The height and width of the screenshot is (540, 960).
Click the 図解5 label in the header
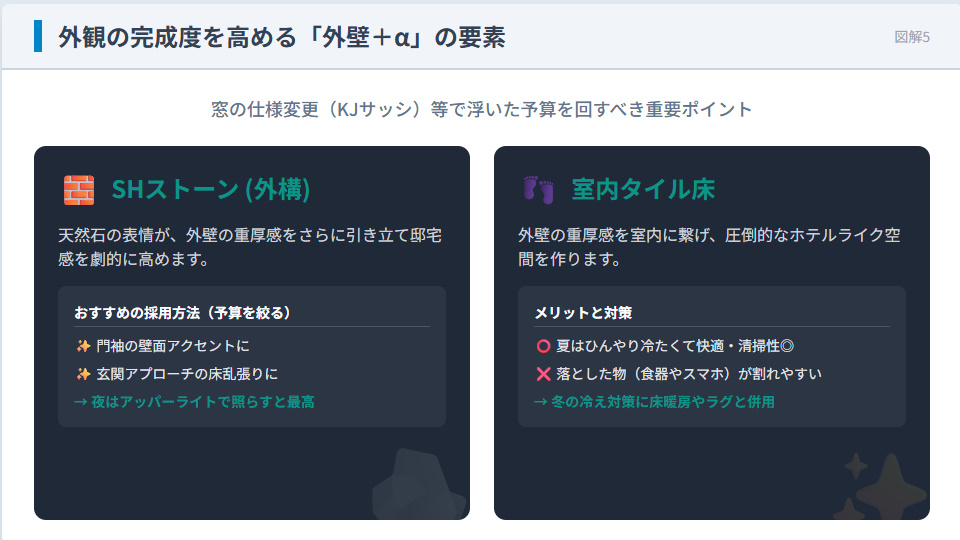click(x=912, y=37)
